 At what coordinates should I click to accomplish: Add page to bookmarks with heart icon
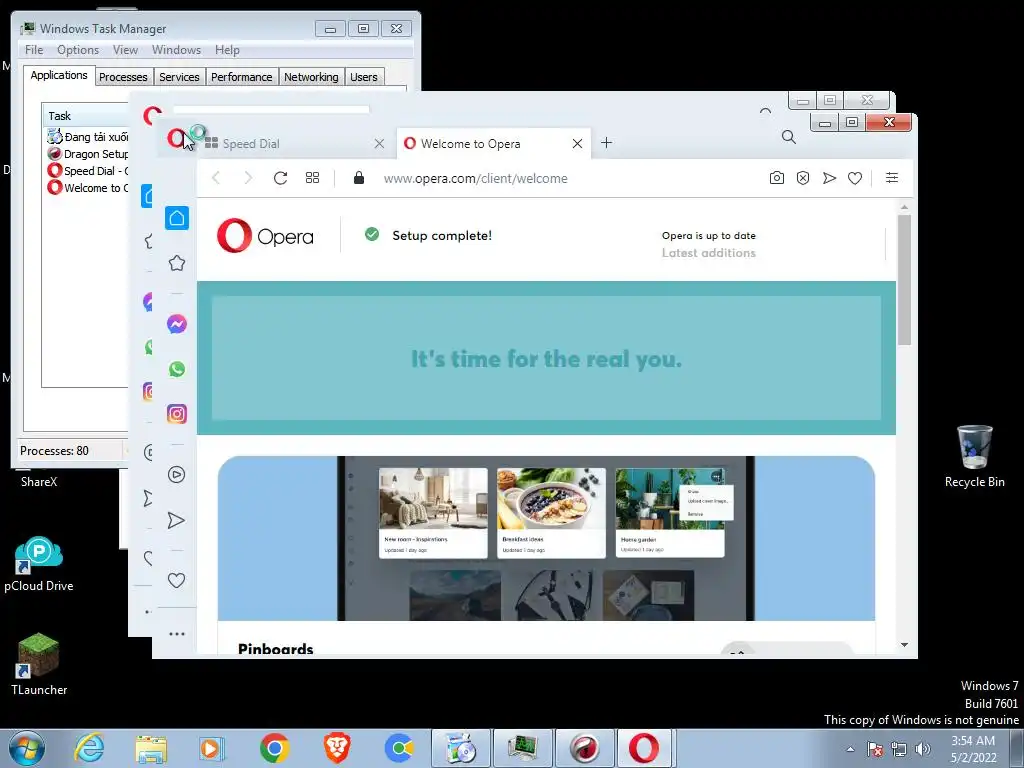pos(855,178)
